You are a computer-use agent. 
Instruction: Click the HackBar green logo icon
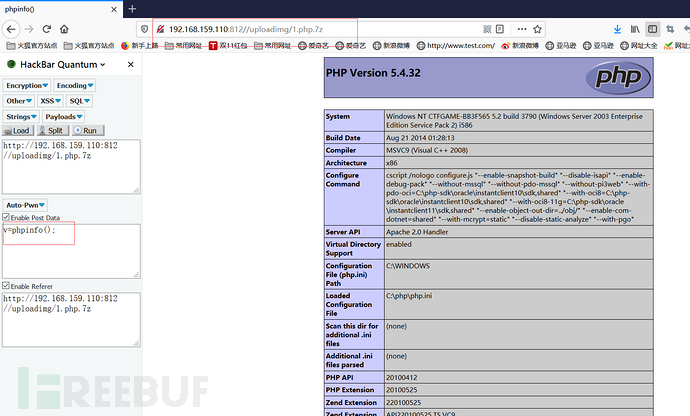[11, 64]
